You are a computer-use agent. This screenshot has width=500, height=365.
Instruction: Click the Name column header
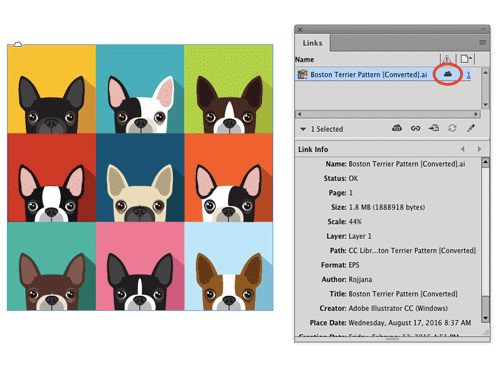(305, 60)
